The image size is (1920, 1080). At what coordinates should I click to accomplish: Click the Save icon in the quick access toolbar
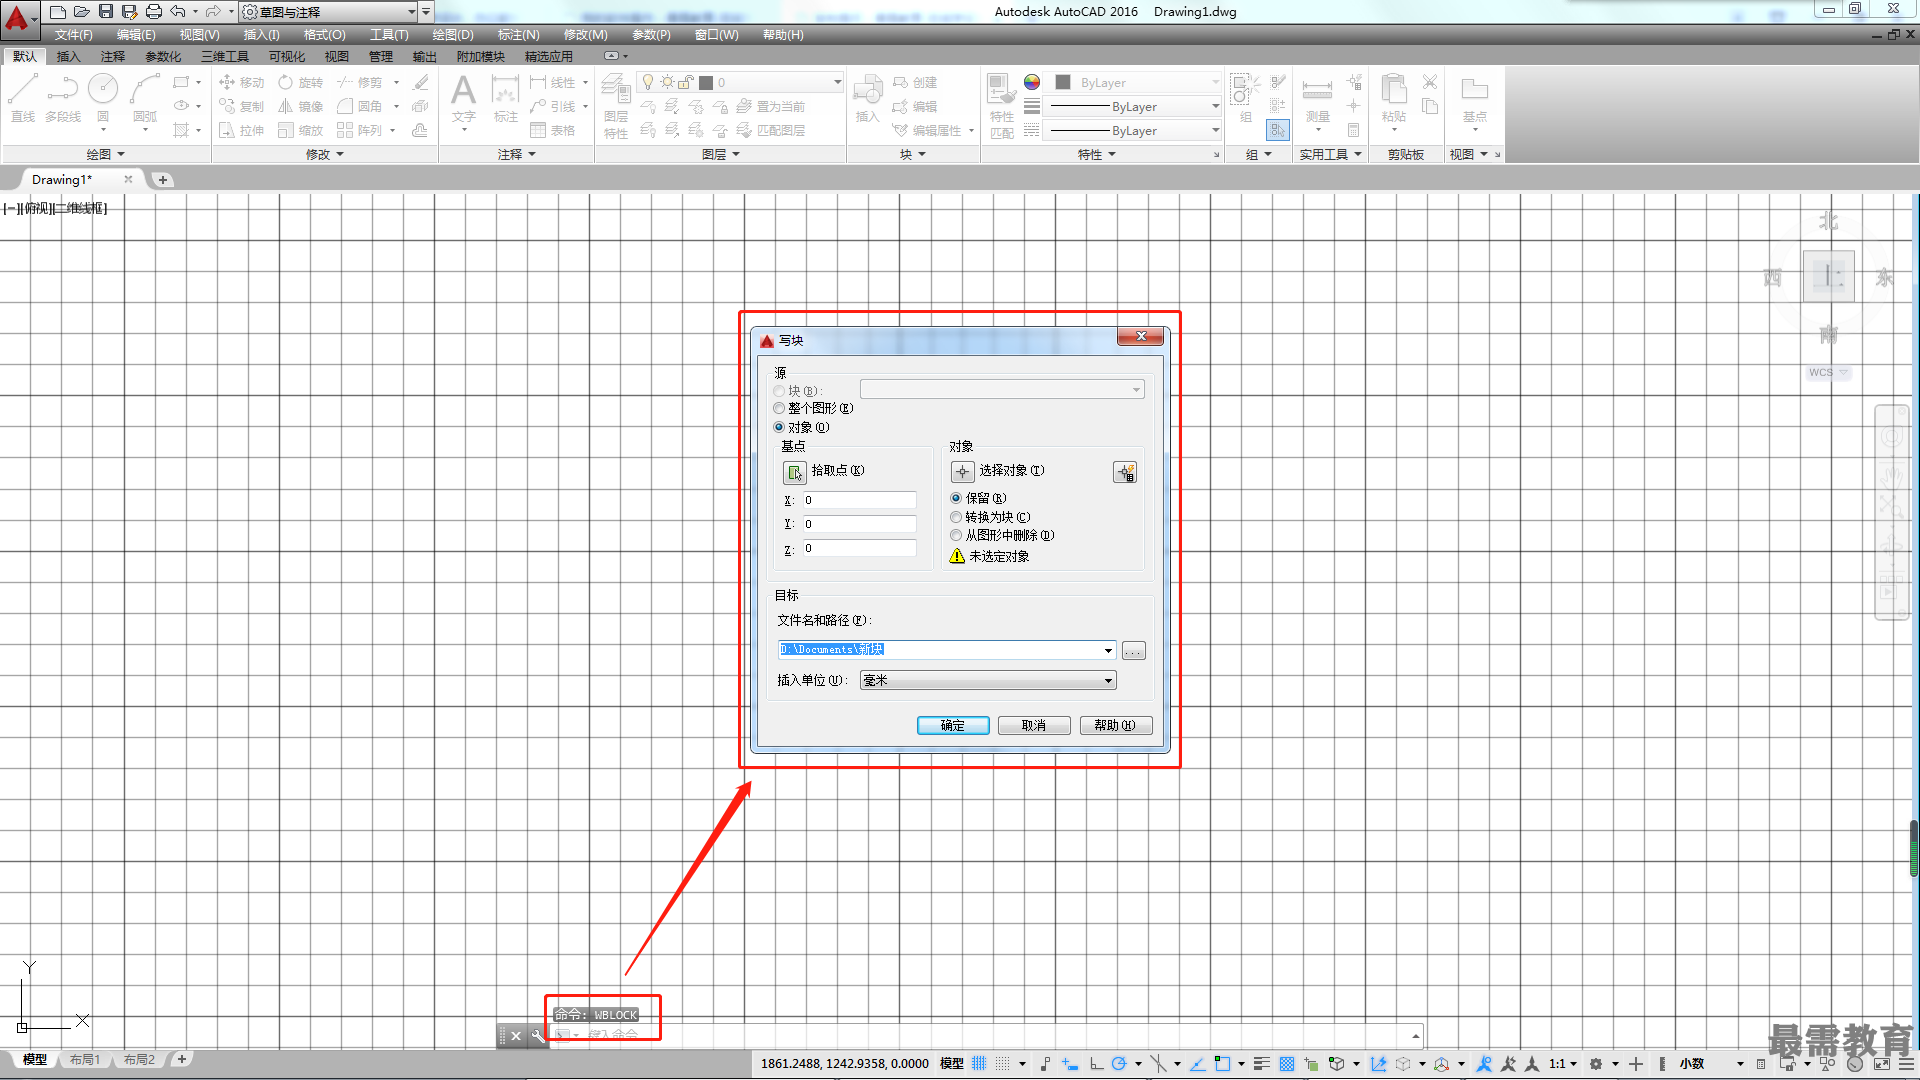coord(106,12)
